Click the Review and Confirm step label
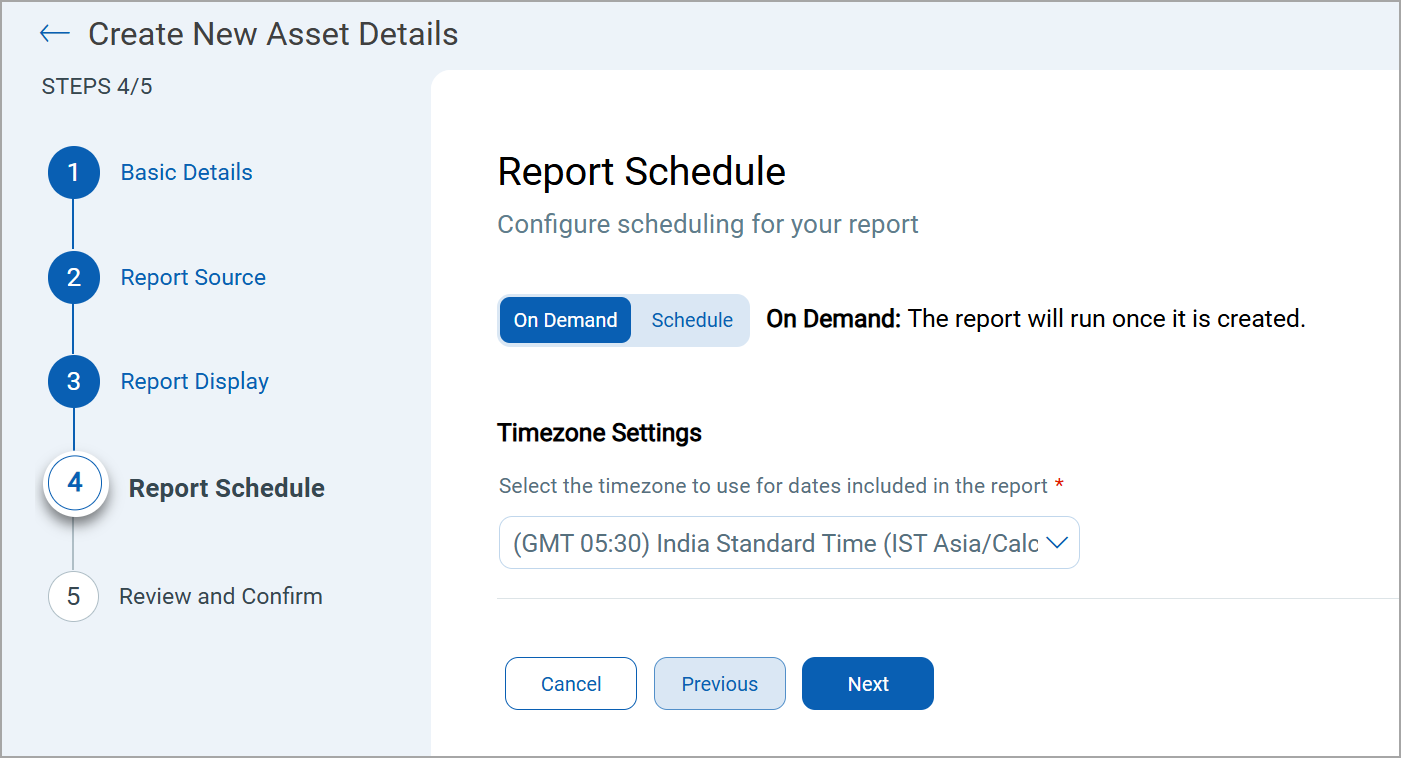The image size is (1401, 758). [x=221, y=596]
